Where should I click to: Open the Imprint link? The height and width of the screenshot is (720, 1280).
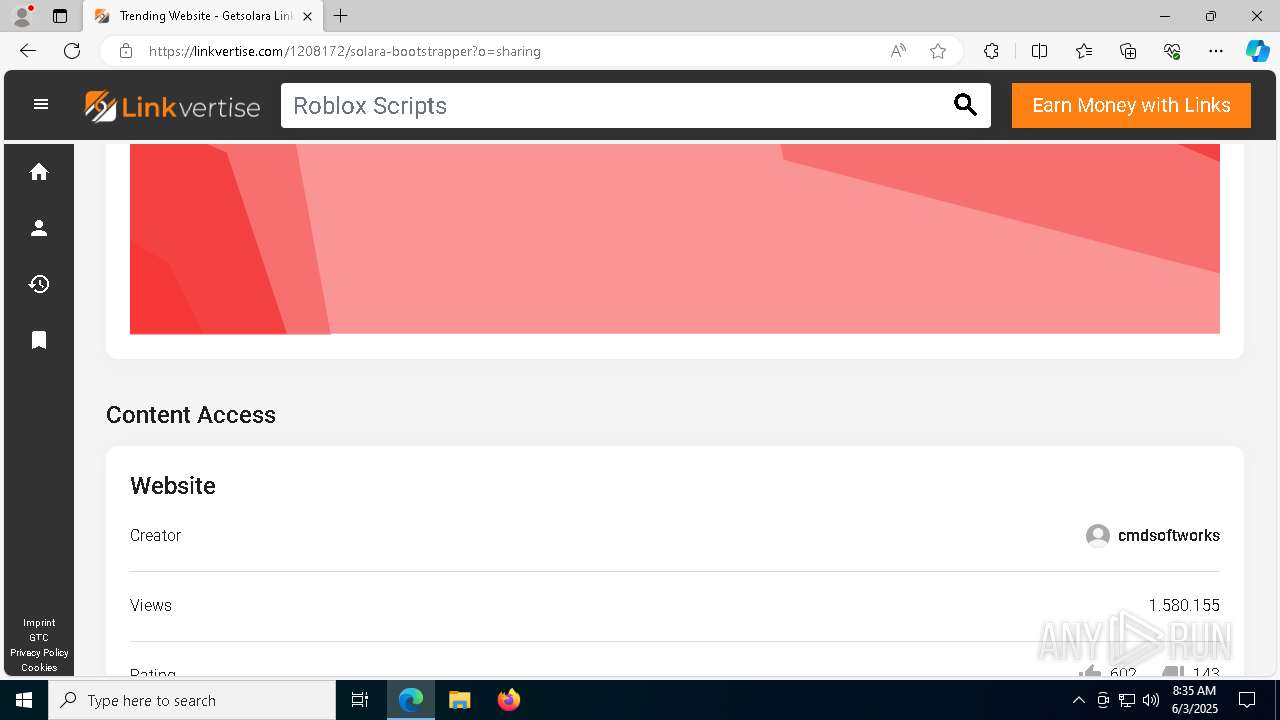tap(39, 622)
